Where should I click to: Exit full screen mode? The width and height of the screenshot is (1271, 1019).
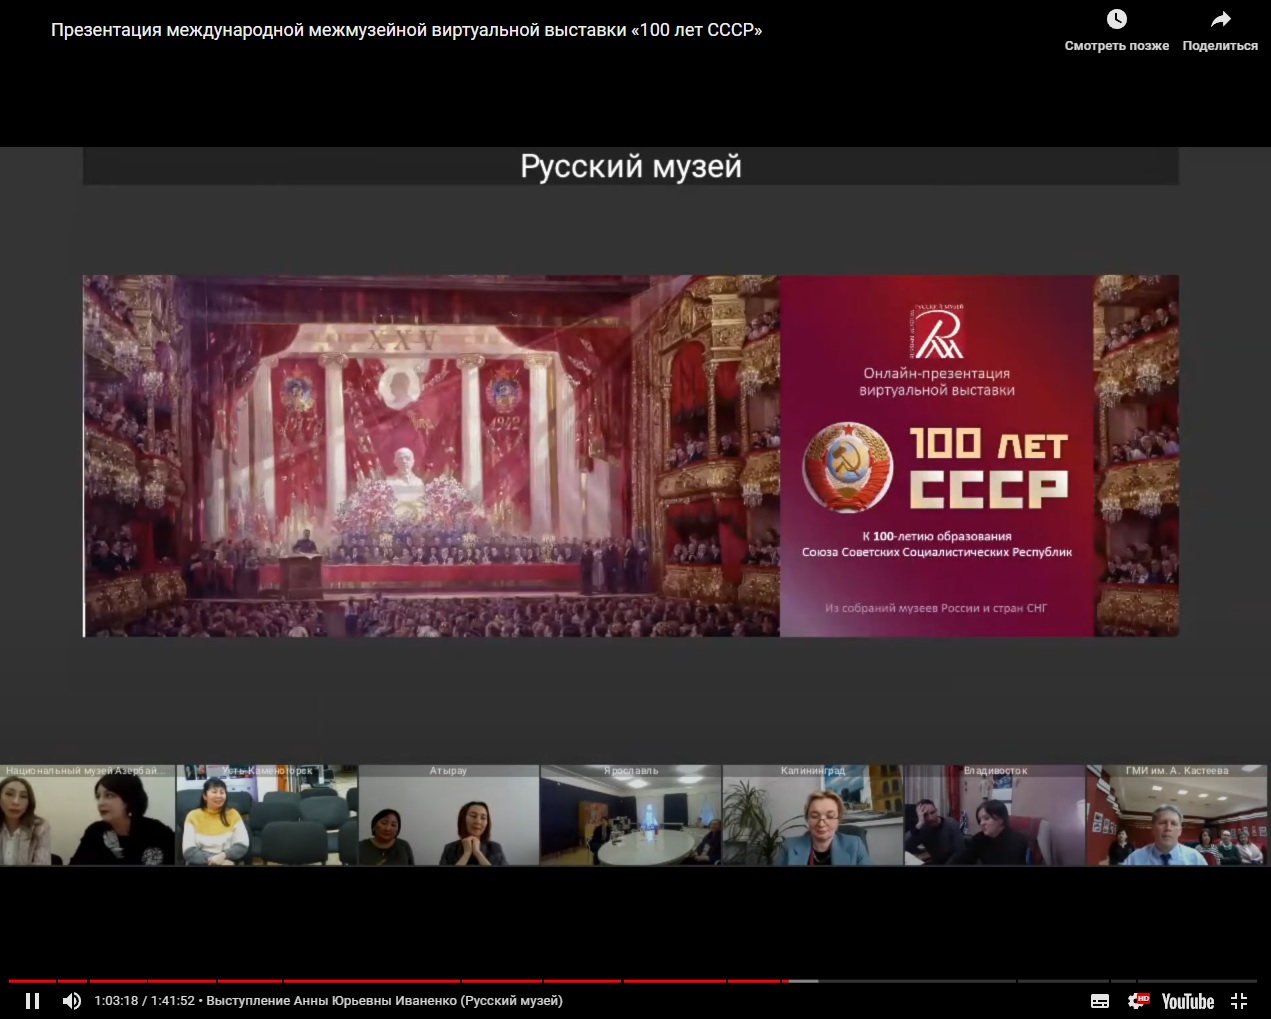(x=1239, y=1001)
